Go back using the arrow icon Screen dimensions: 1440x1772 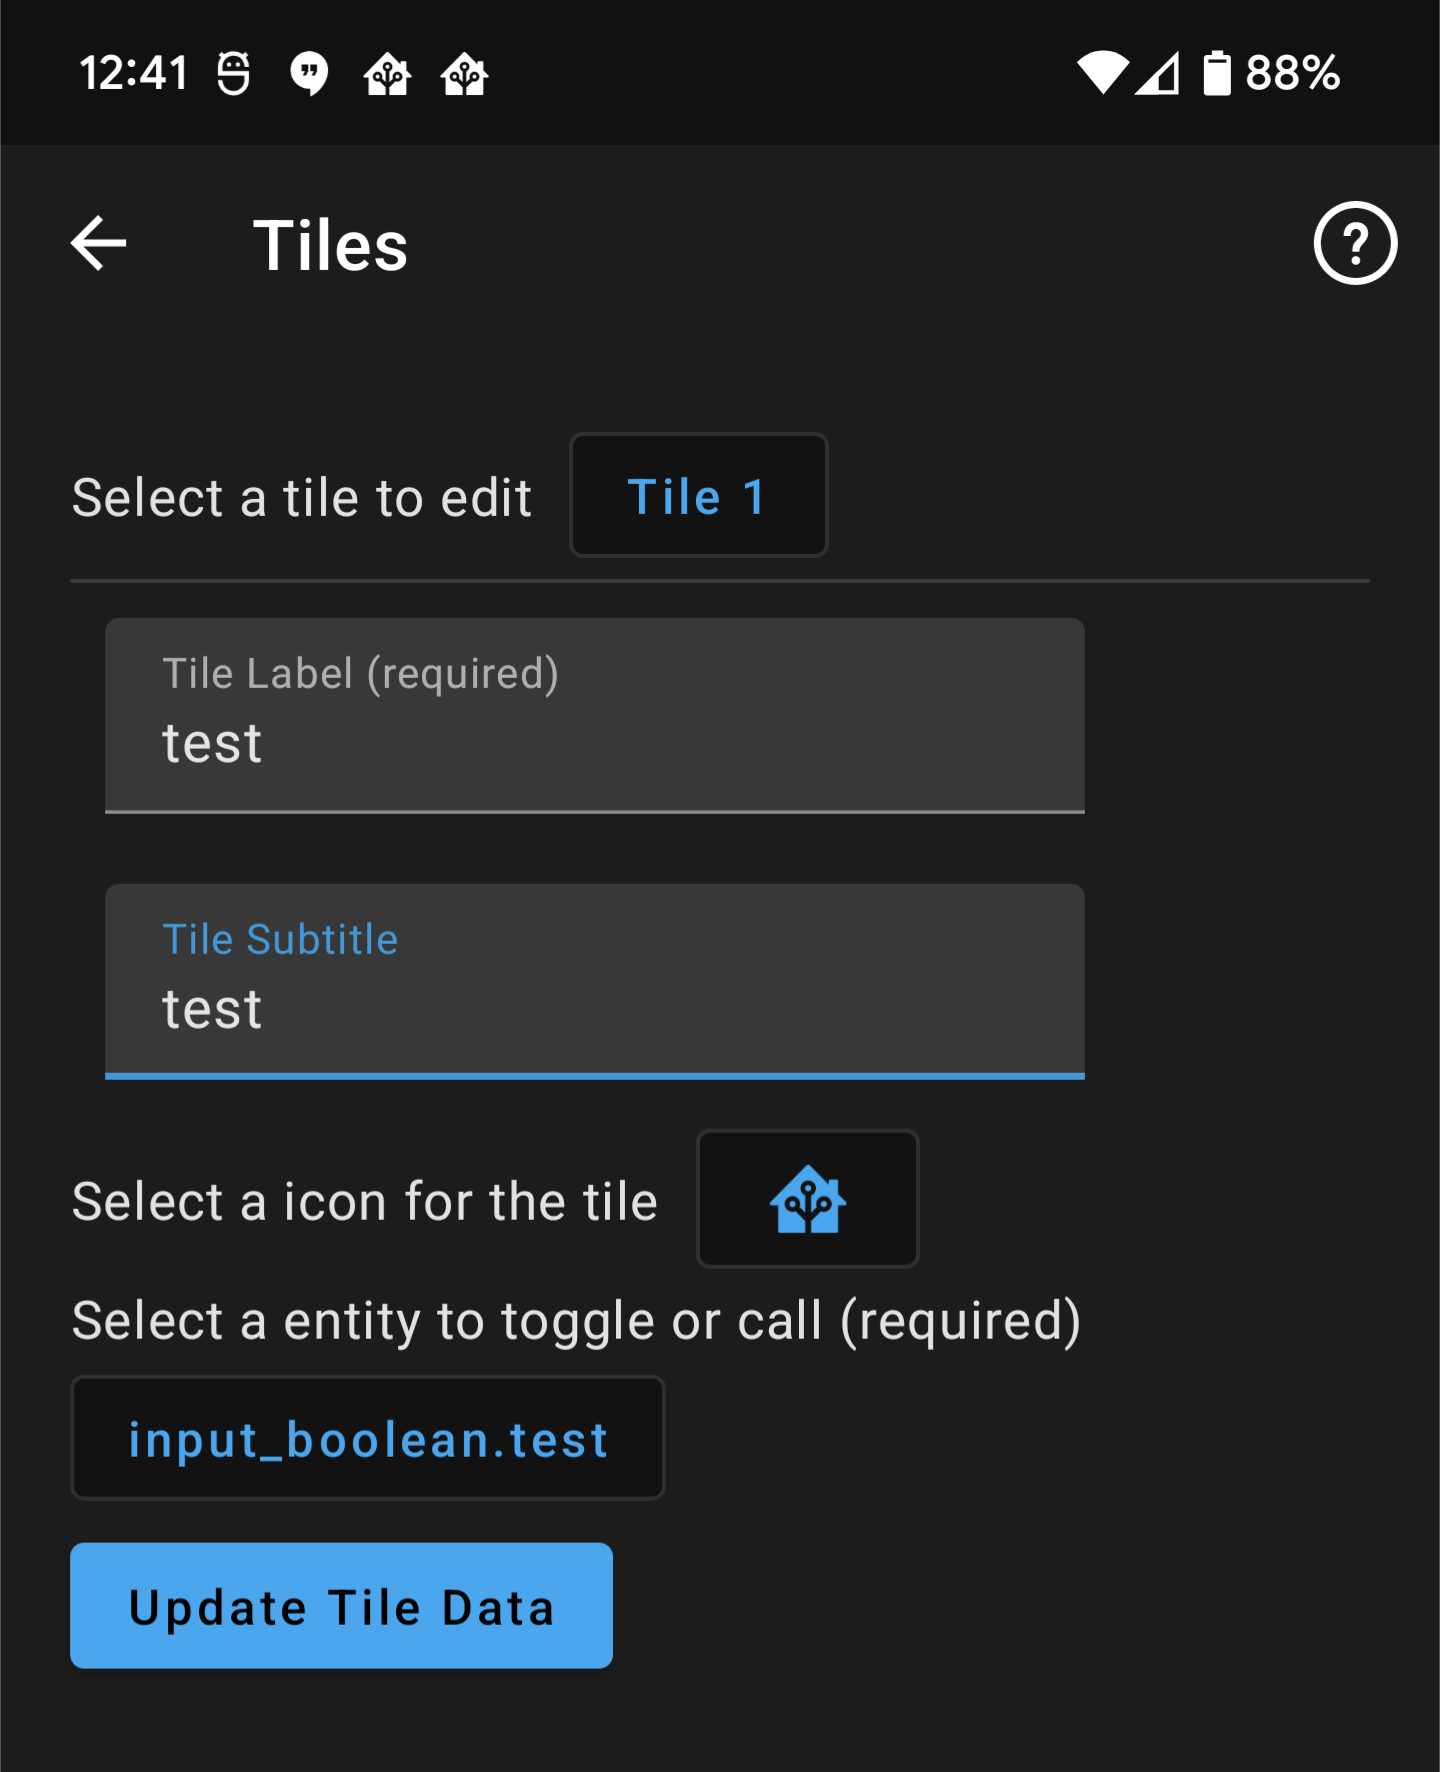(99, 243)
